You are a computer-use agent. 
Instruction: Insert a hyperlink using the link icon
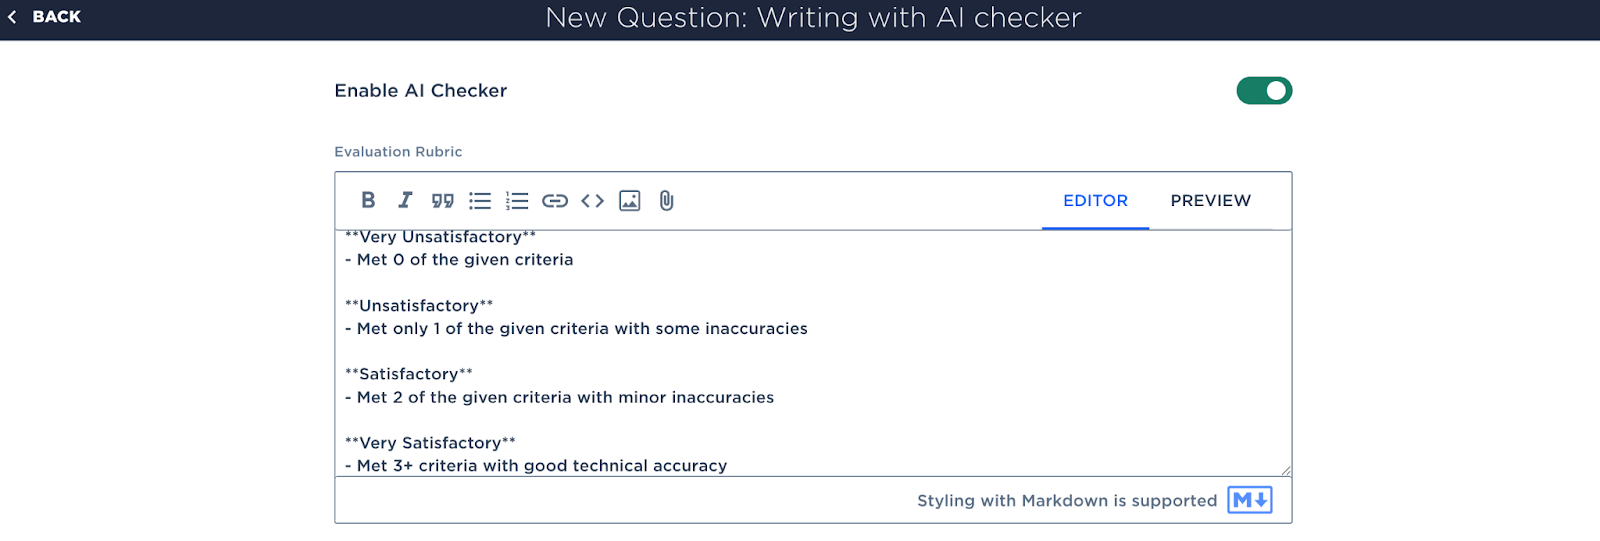pos(555,201)
